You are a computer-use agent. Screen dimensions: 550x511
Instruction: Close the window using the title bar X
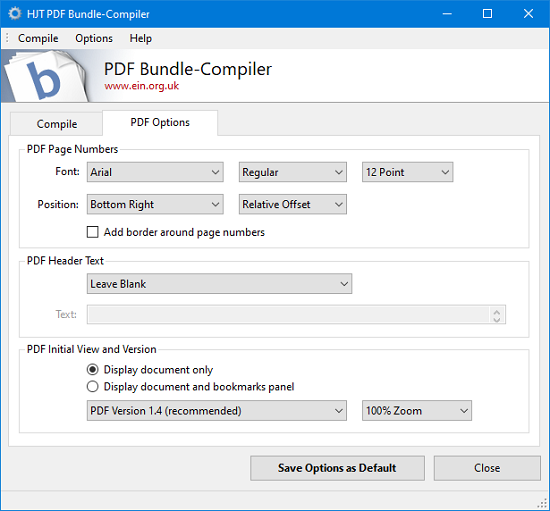click(x=528, y=14)
